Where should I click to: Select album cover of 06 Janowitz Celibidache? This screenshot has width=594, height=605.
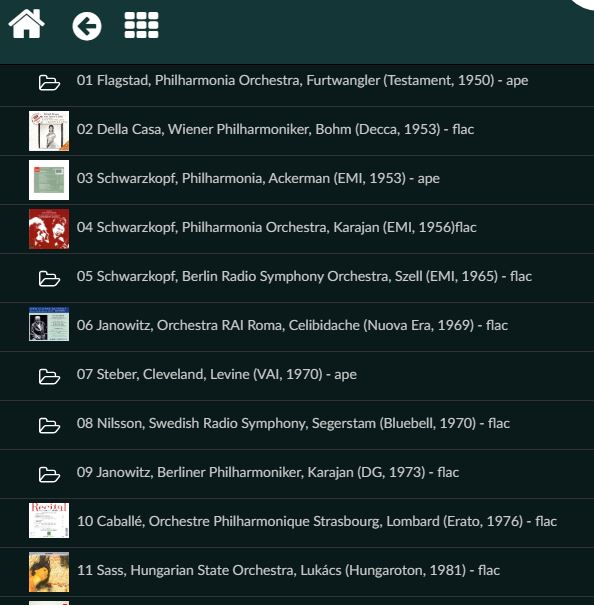click(49, 324)
